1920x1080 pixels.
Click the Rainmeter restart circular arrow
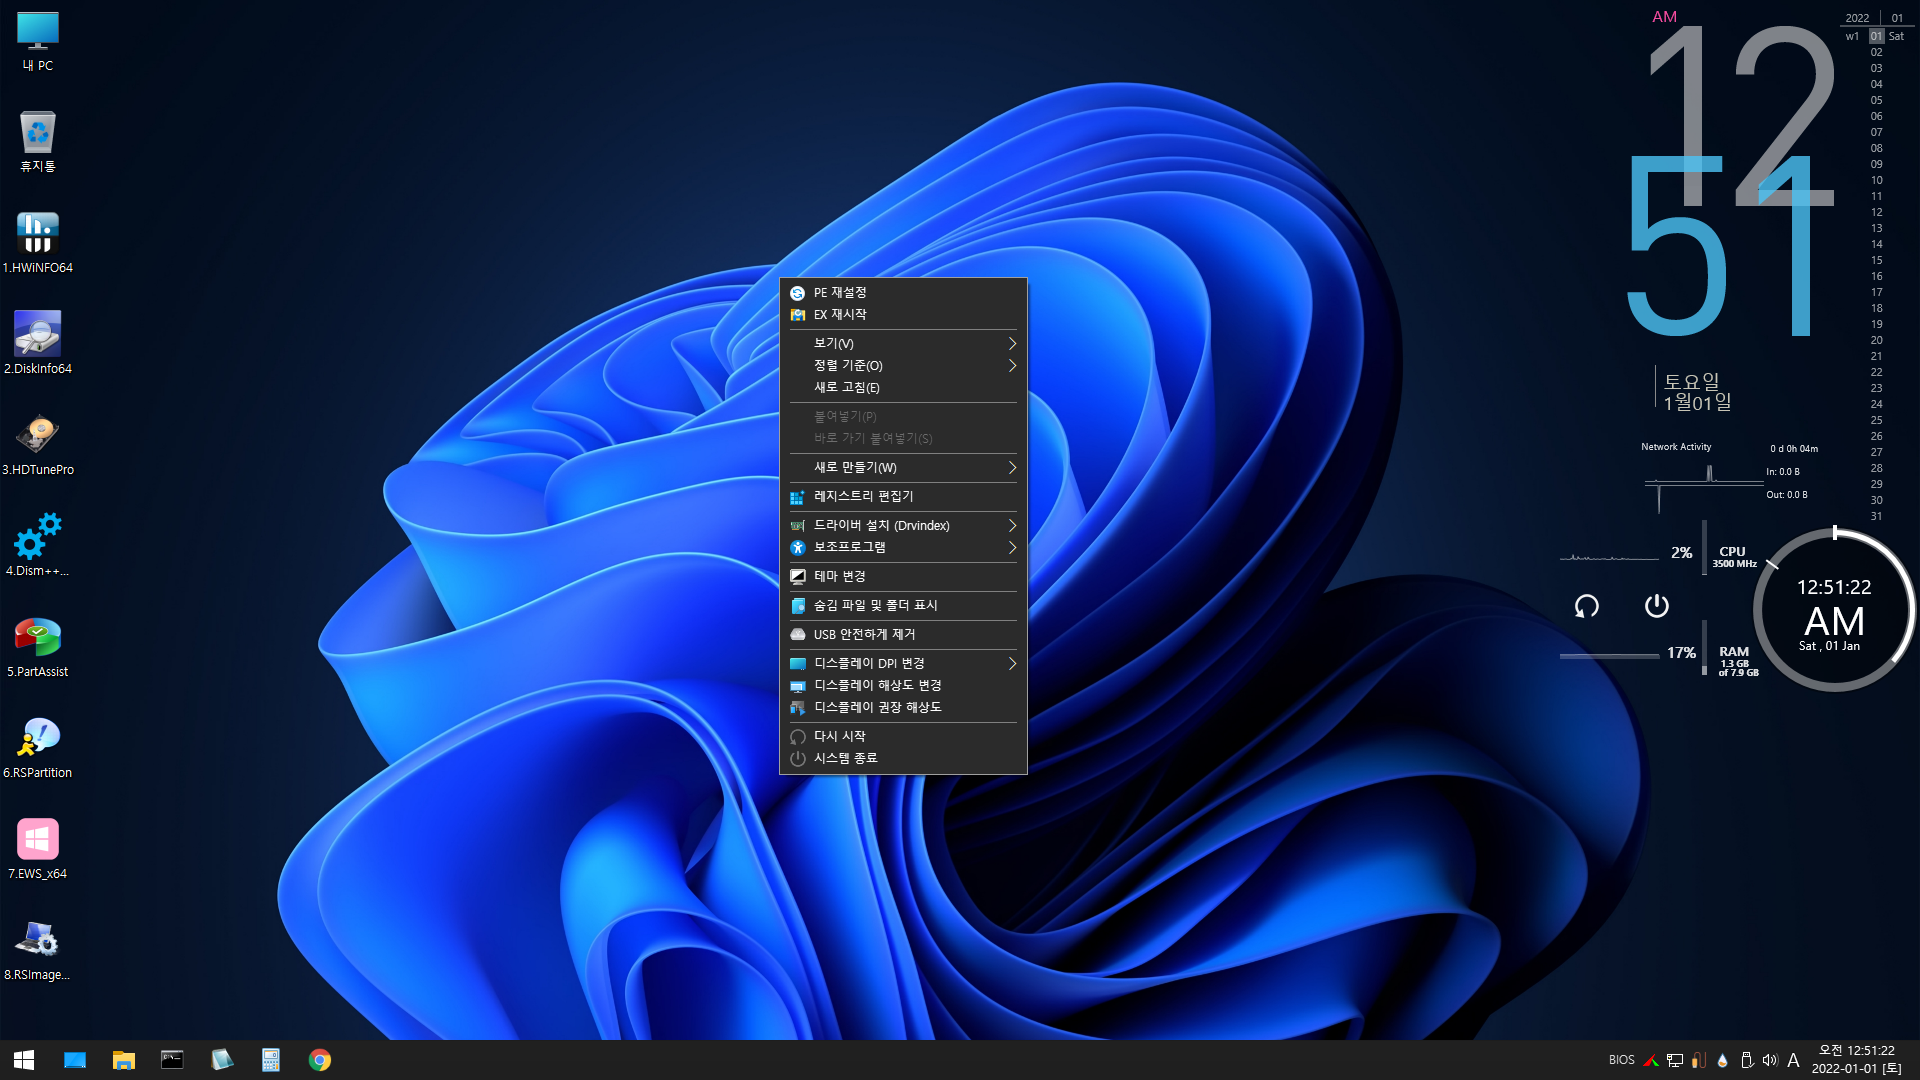(1586, 606)
